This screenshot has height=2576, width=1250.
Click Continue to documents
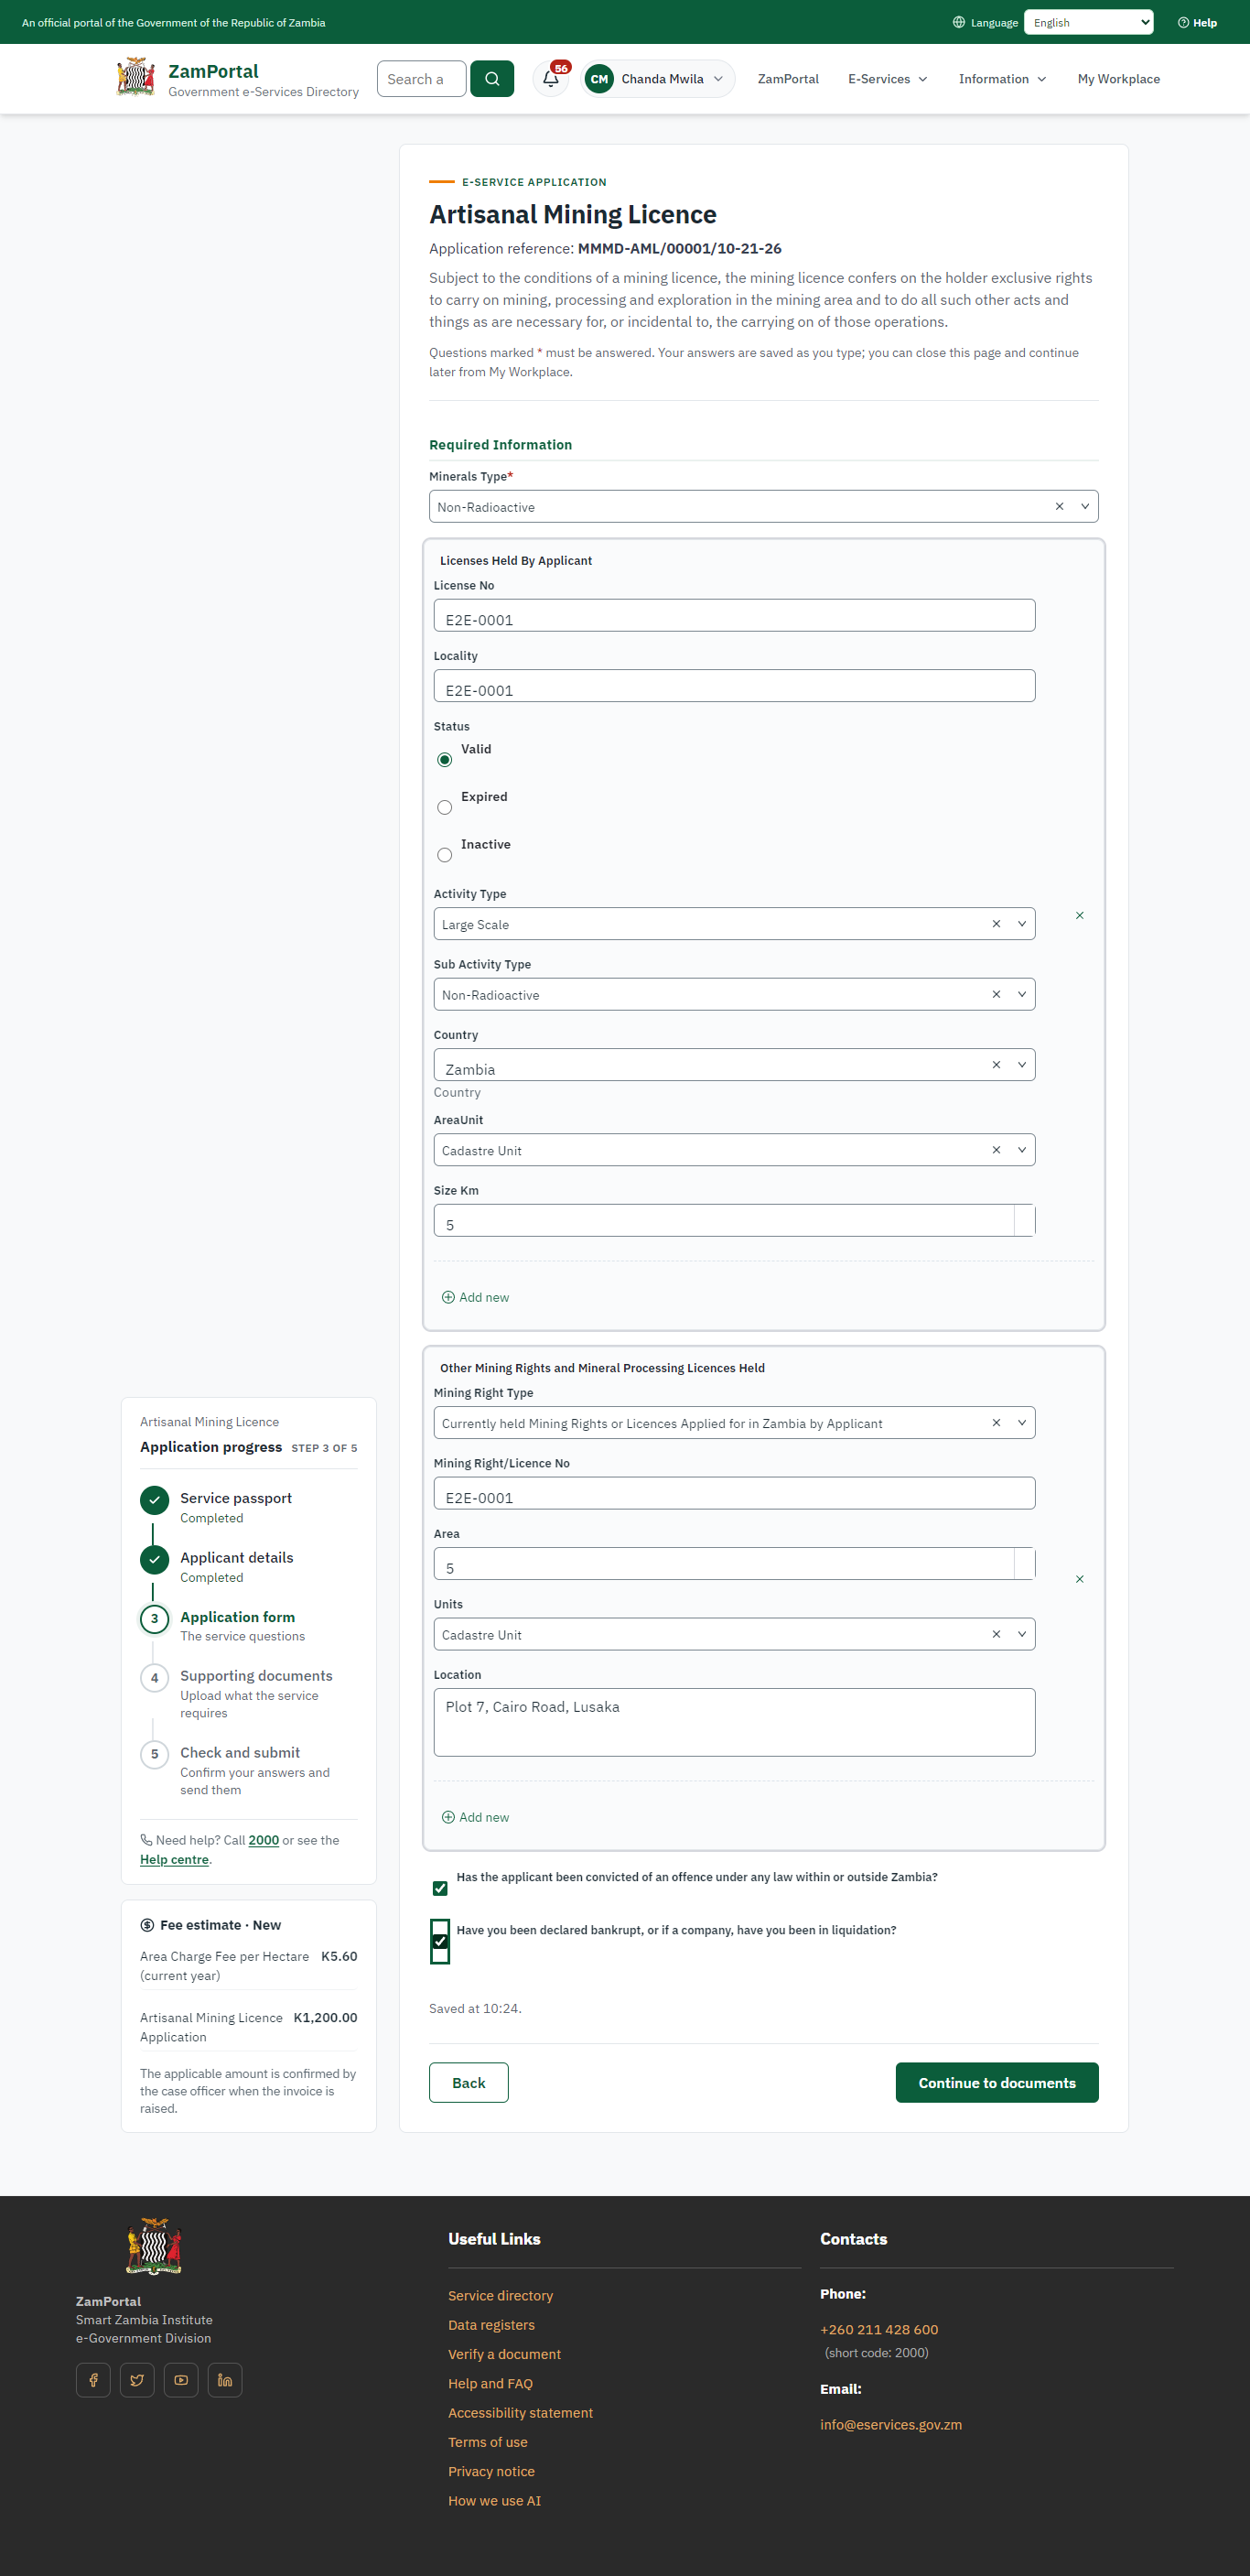(x=997, y=2083)
